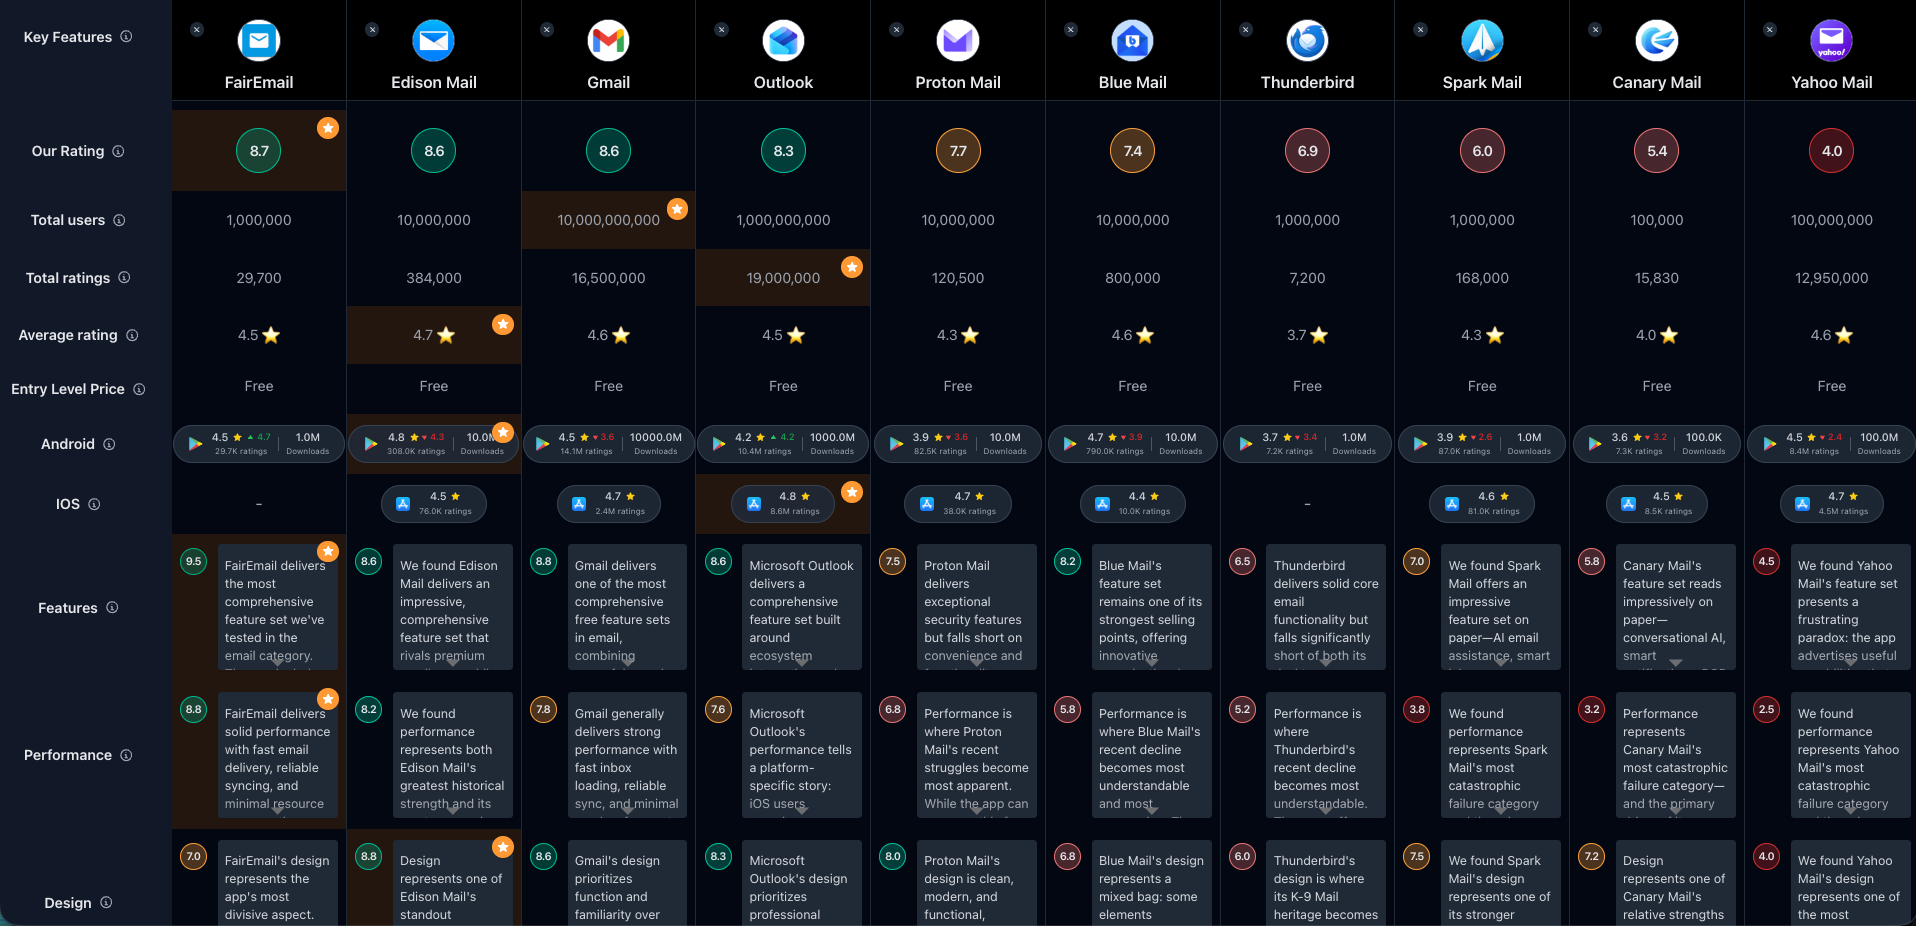Screen dimensions: 1916x926
Task: Click the Spark Mail paper plane logo
Action: pos(1482,41)
